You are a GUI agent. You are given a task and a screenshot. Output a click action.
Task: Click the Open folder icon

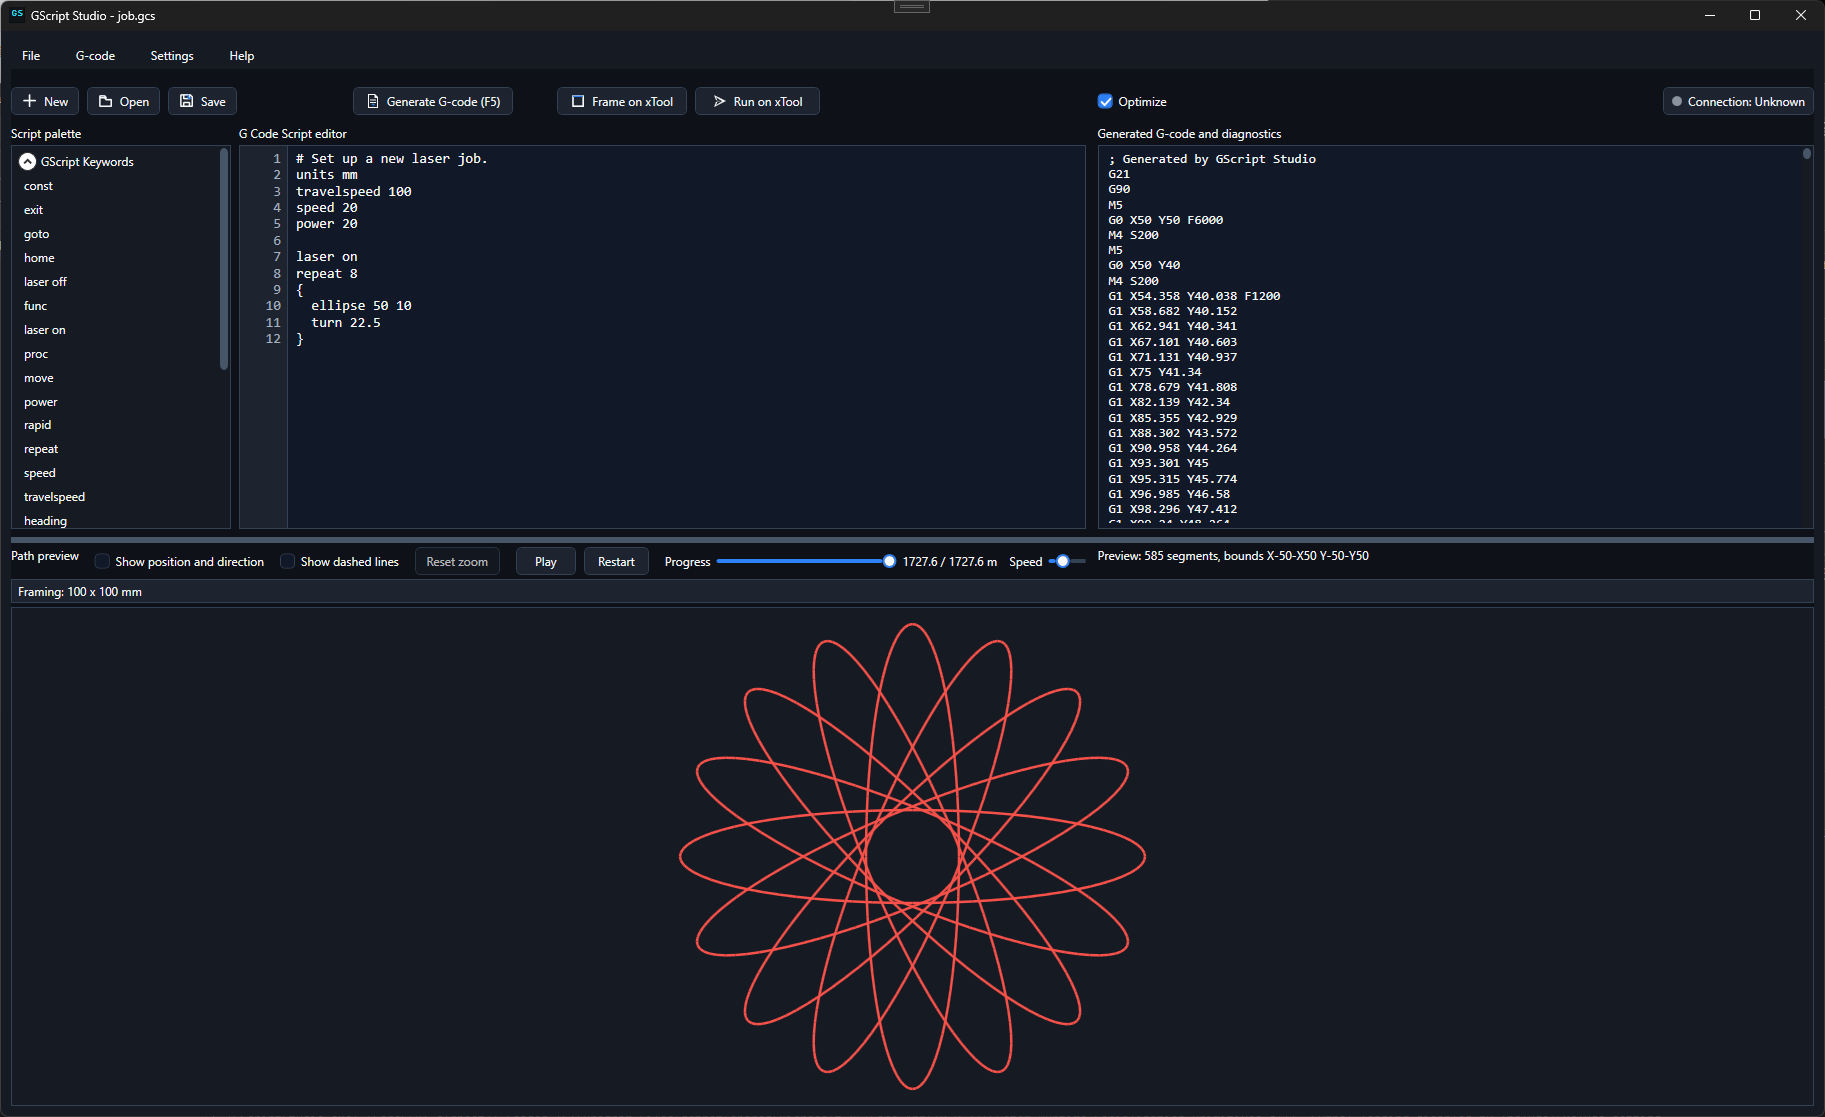click(105, 101)
